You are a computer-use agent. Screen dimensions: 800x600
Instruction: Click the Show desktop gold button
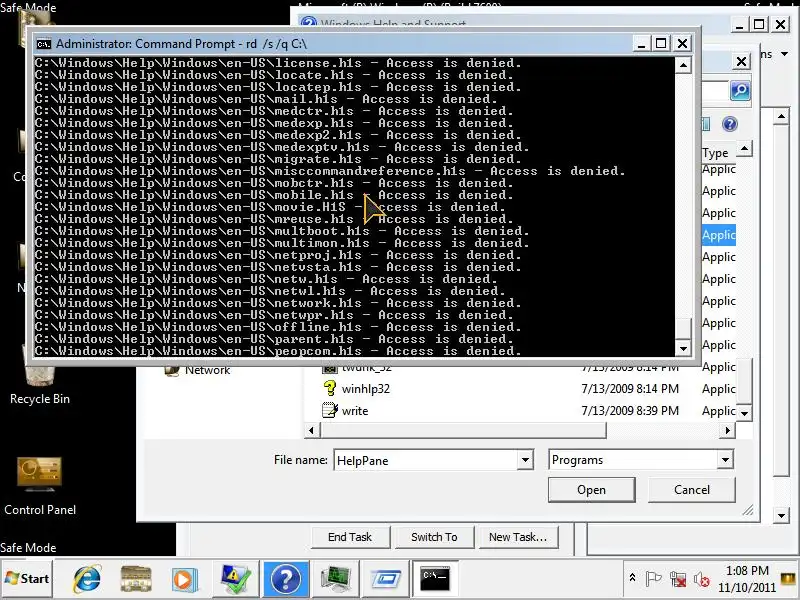pos(789,579)
